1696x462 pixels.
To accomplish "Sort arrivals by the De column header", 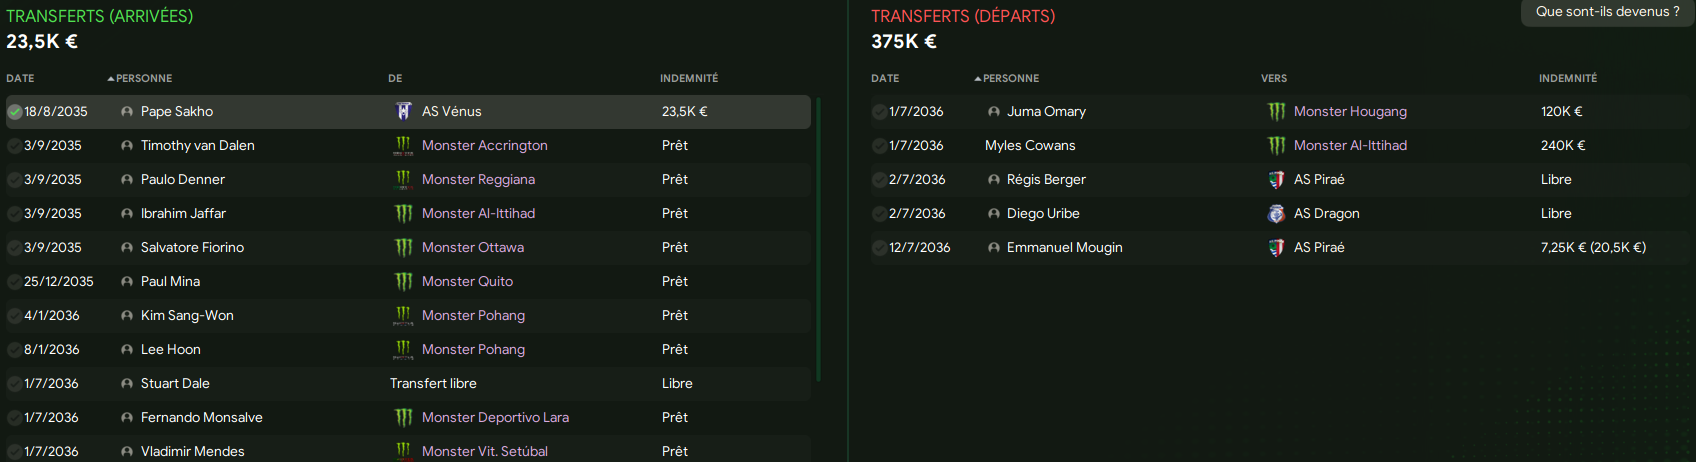I will [395, 78].
